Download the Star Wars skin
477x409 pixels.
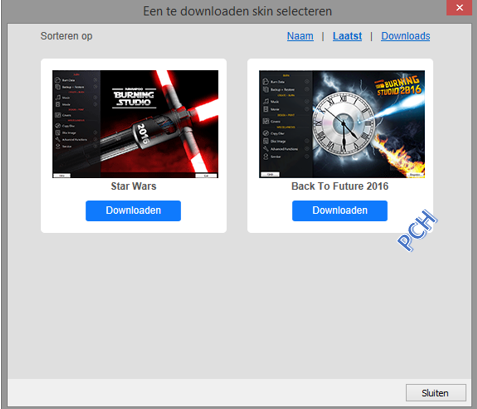click(133, 211)
